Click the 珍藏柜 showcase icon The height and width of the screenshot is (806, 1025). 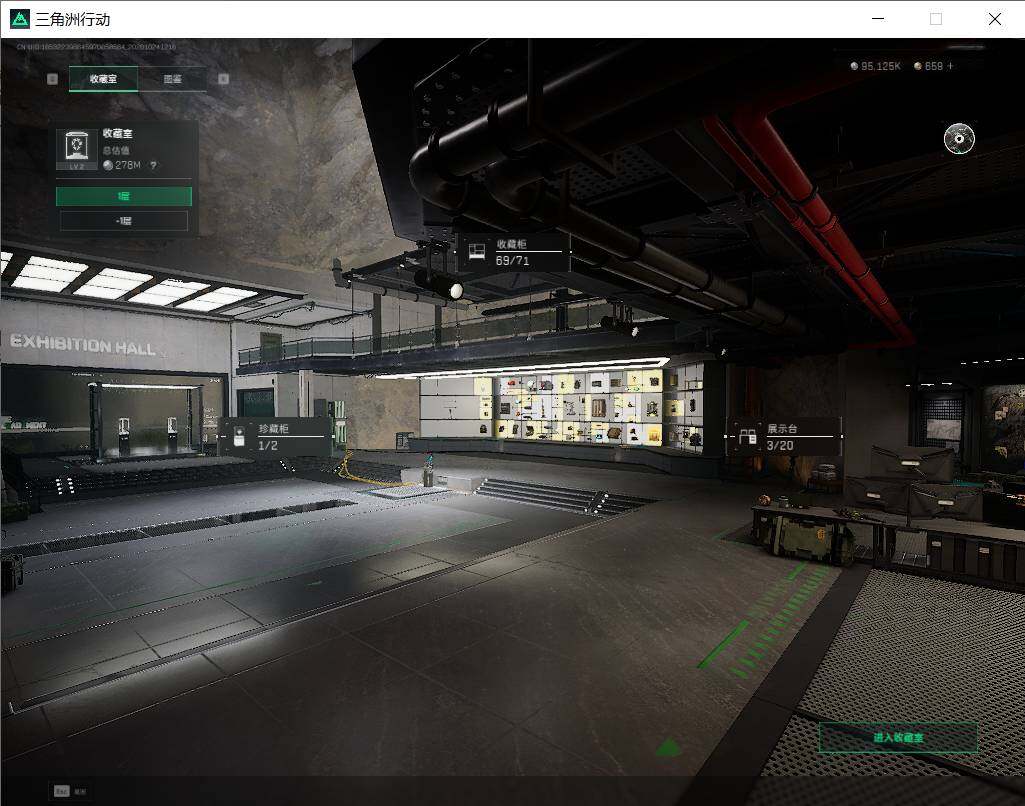(239, 437)
